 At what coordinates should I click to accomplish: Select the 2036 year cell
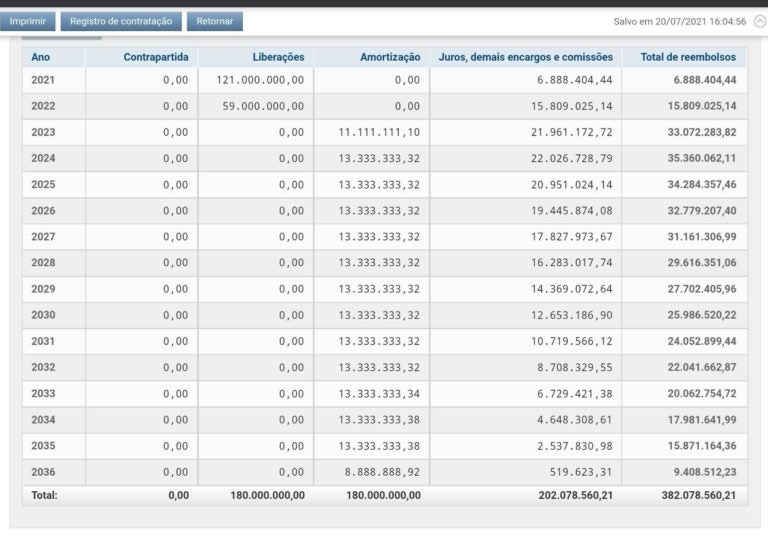tap(43, 472)
